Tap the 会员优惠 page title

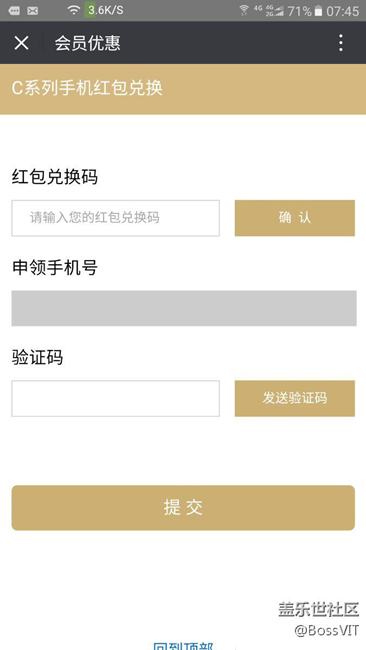tap(87, 43)
